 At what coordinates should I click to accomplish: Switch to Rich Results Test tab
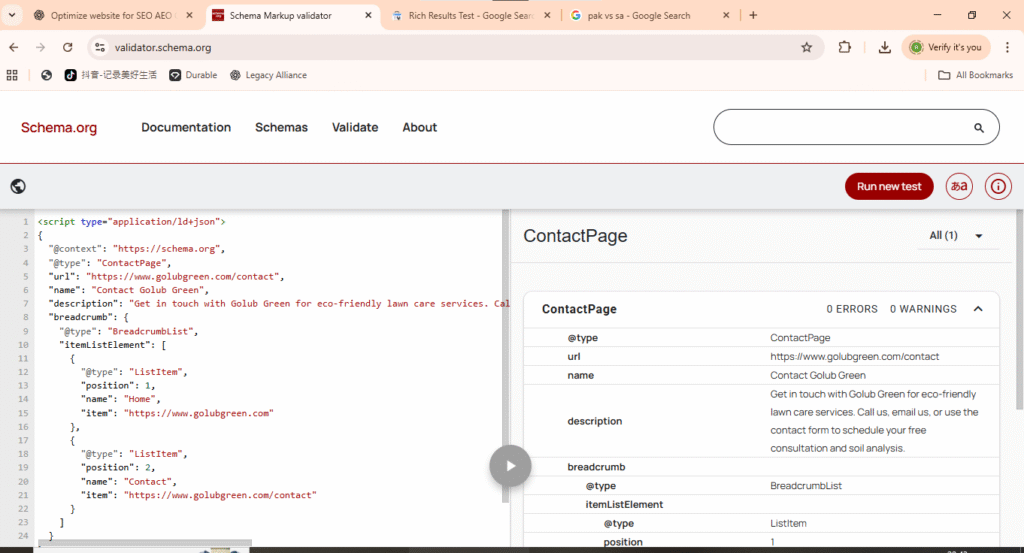click(x=470, y=15)
